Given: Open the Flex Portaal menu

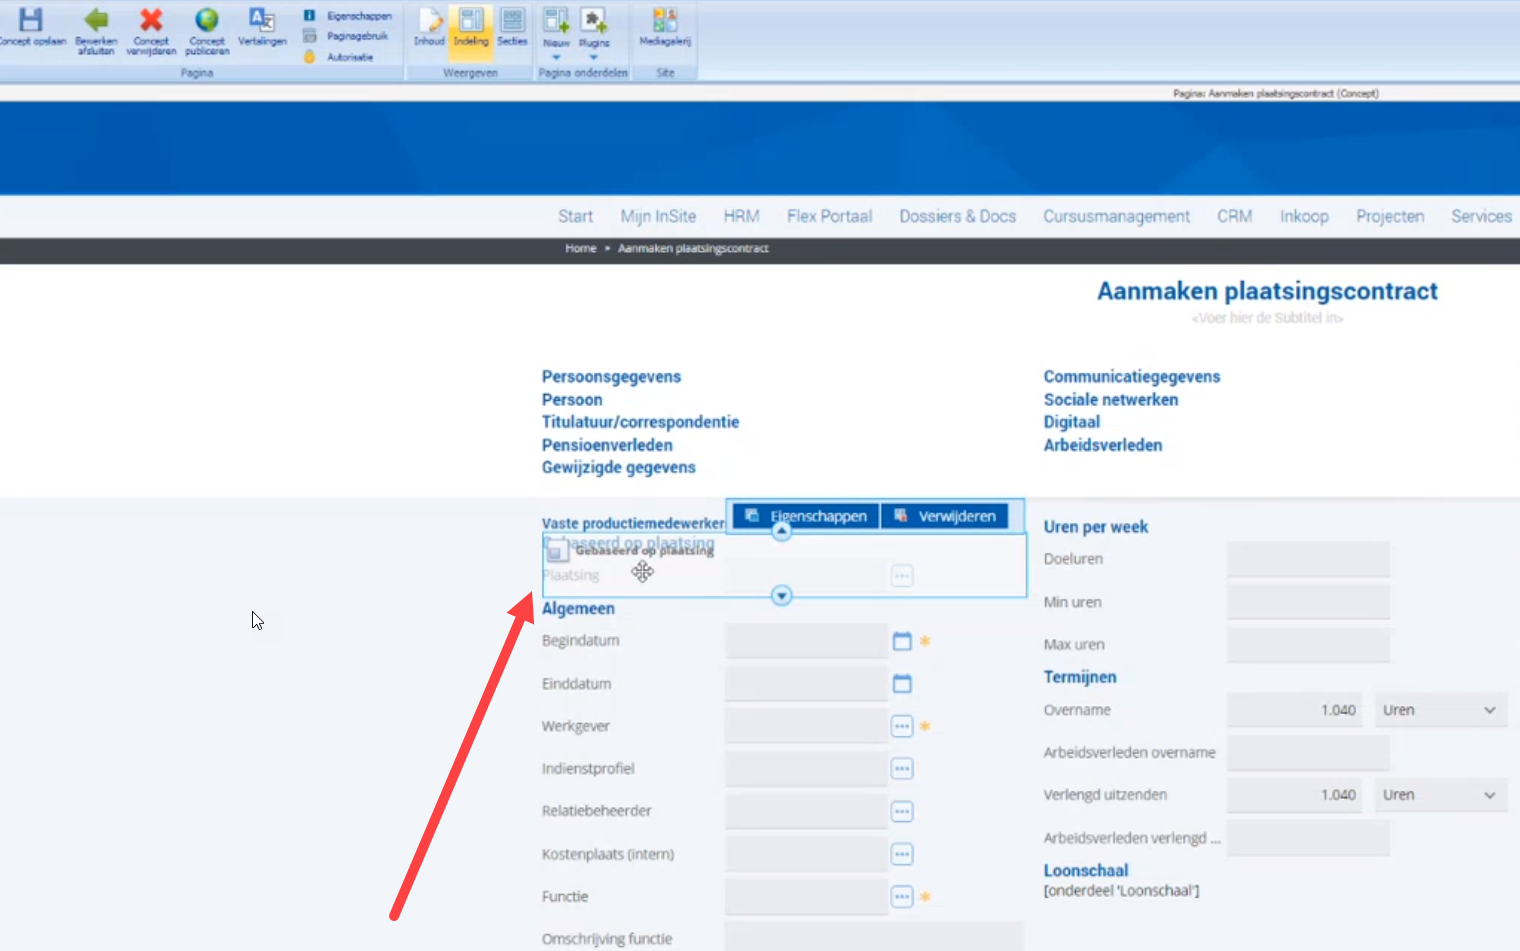Looking at the screenshot, I should 829,216.
